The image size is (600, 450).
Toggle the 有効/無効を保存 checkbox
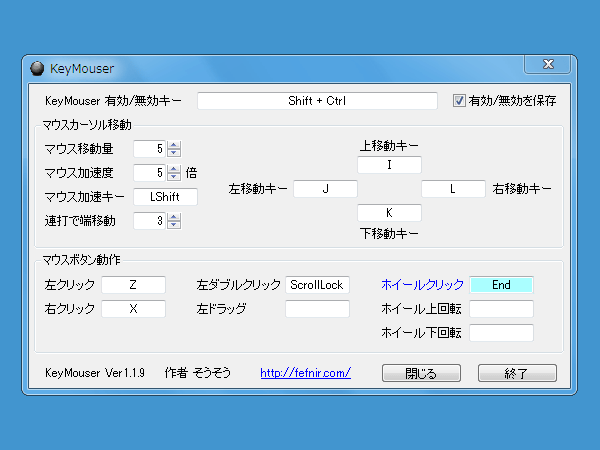[x=458, y=101]
